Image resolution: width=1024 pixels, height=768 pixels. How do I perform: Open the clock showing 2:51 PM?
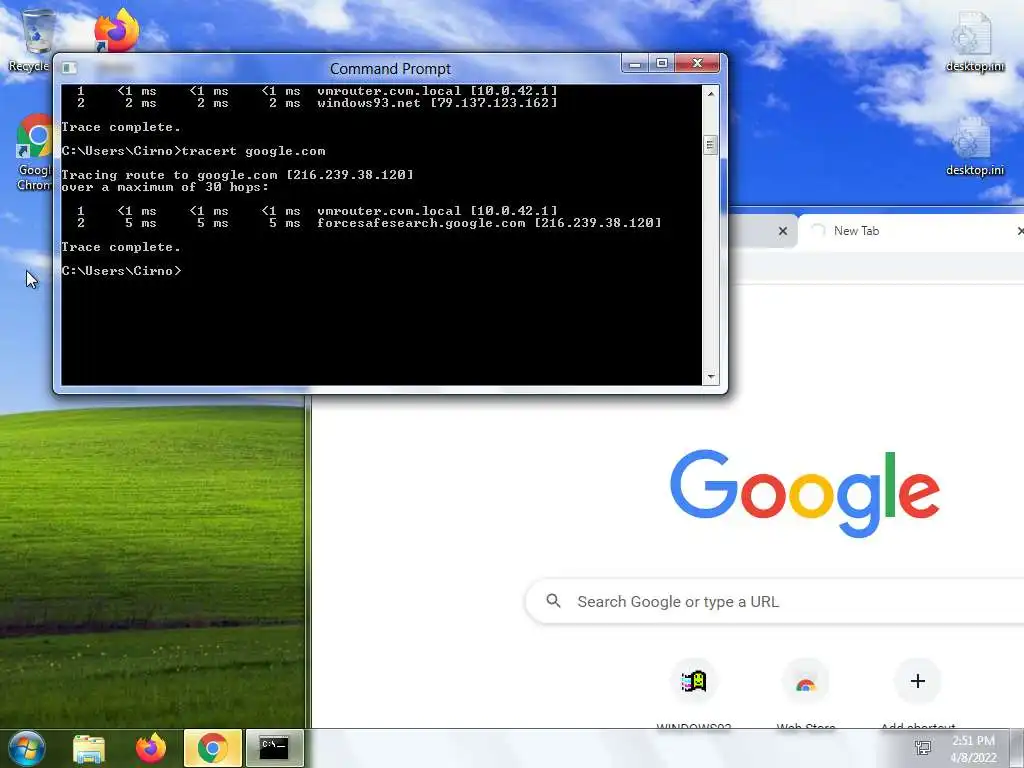973,748
